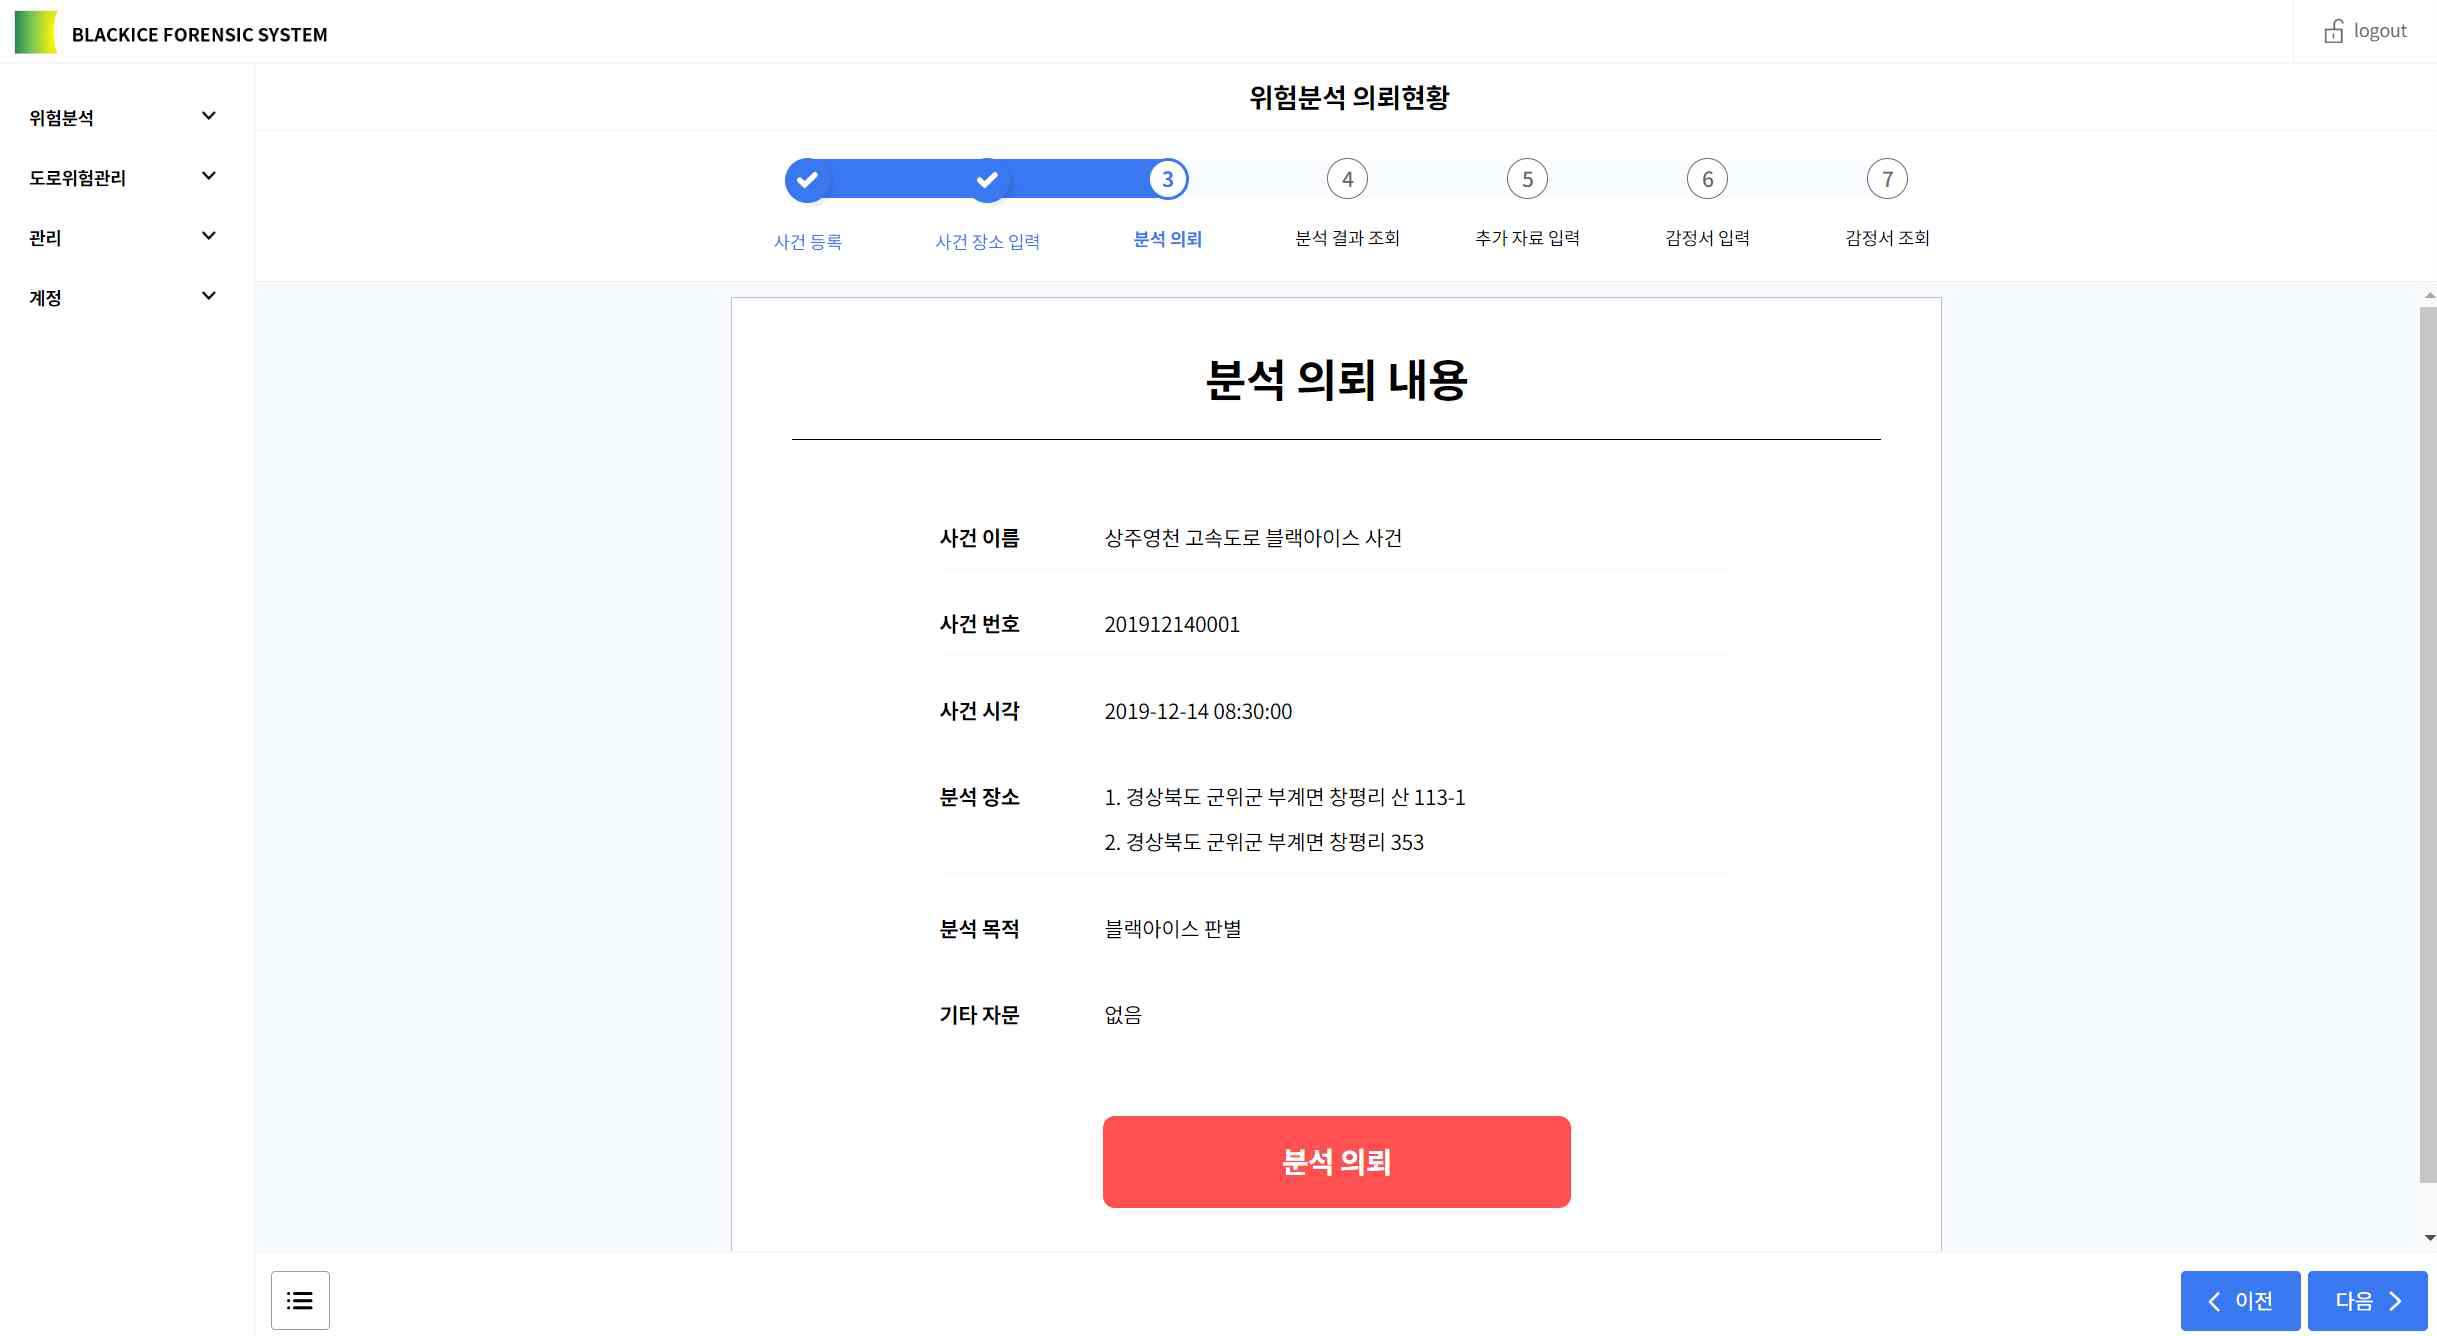
Task: Click the 사건 시각 field label
Action: [x=979, y=711]
